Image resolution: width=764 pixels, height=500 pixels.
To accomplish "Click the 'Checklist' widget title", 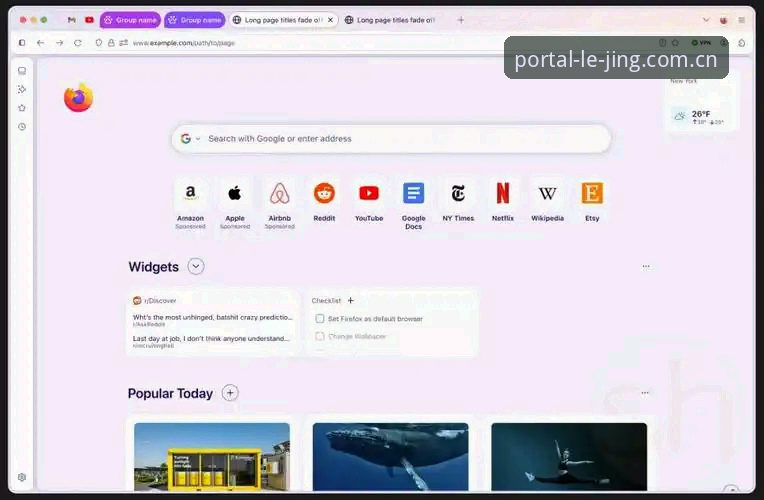I will point(326,301).
